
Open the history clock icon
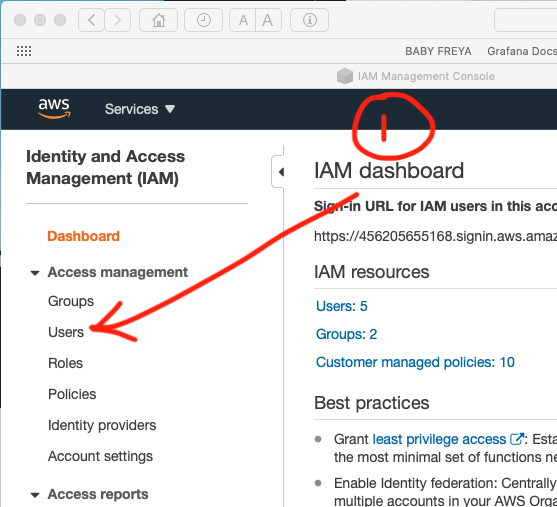[x=204, y=20]
